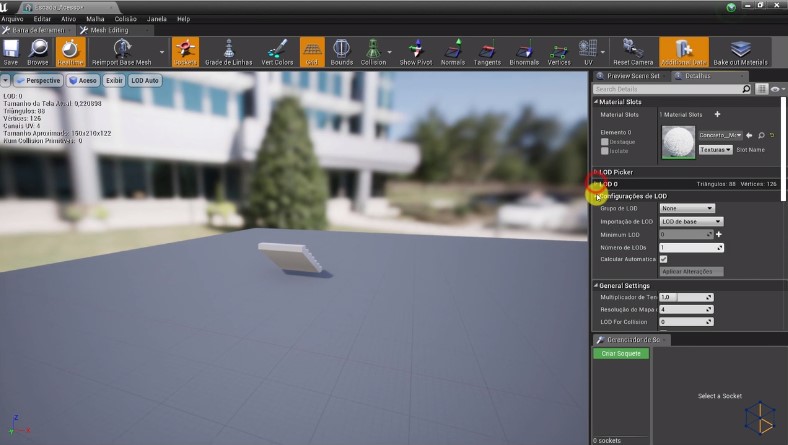Open the Arquivo menu
This screenshot has height=445, width=788.
[x=12, y=19]
